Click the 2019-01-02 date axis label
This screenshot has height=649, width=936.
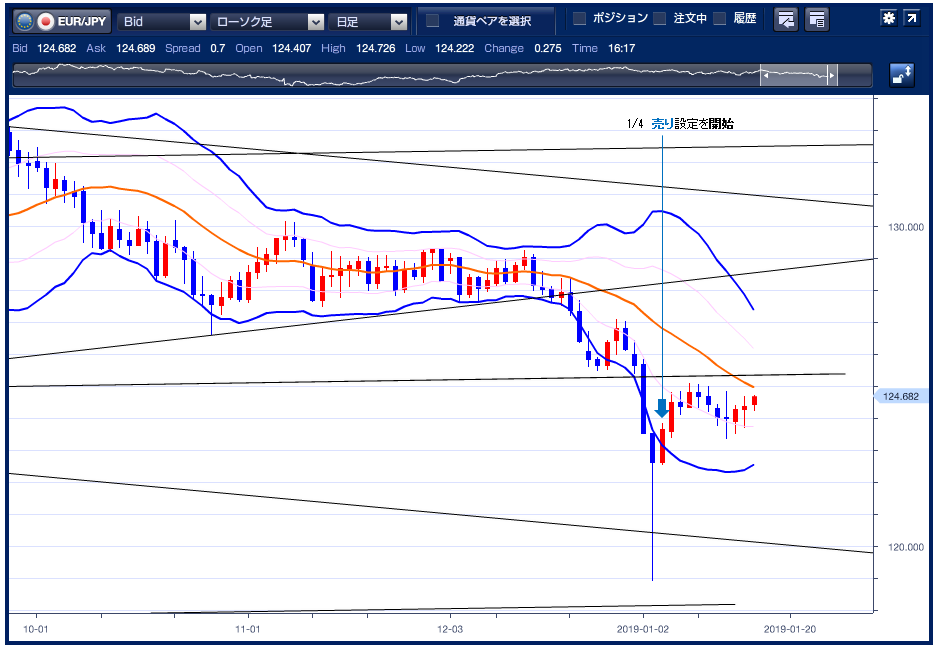[x=643, y=629]
